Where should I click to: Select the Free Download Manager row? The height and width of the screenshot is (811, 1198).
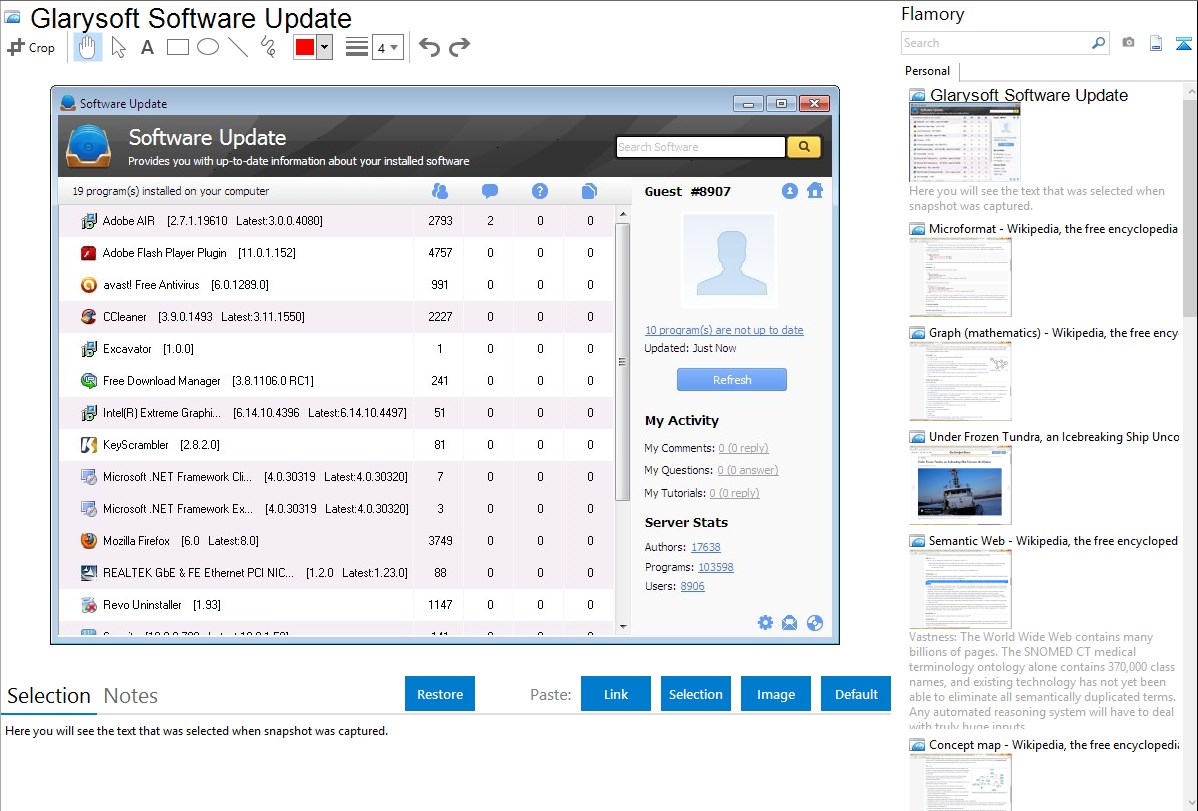coord(336,381)
